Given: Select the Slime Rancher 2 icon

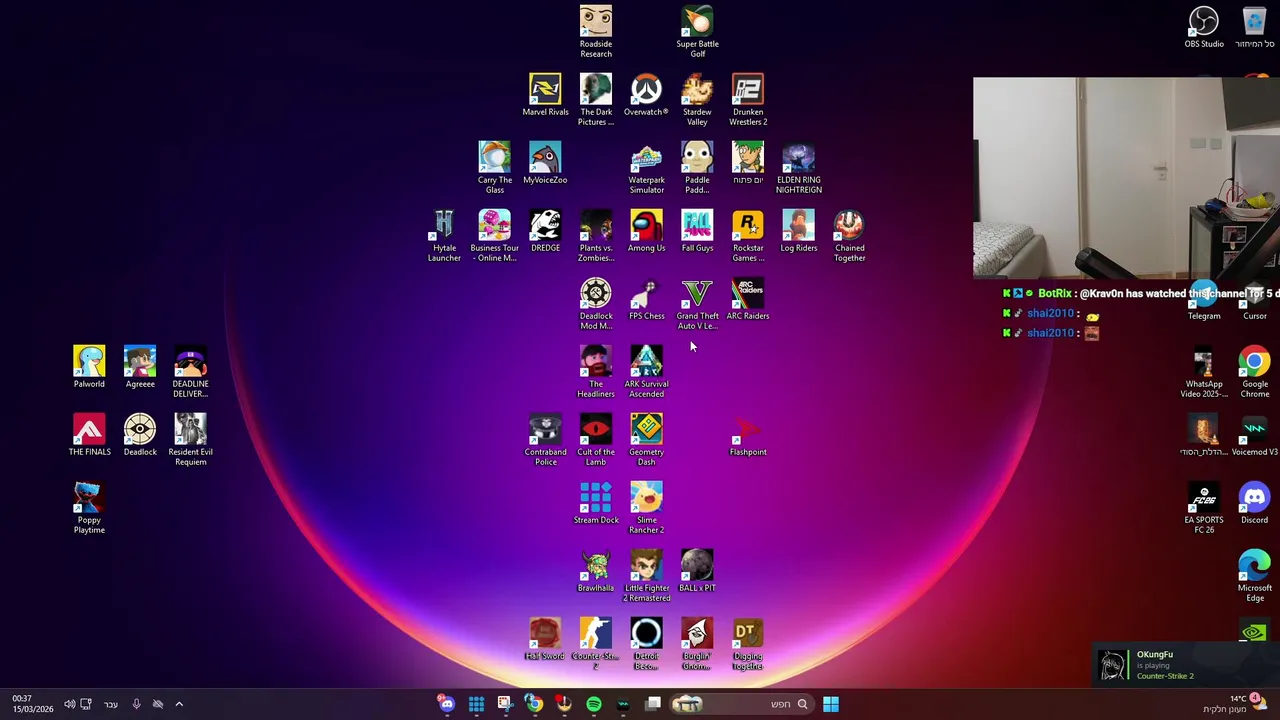Looking at the screenshot, I should click(646, 508).
